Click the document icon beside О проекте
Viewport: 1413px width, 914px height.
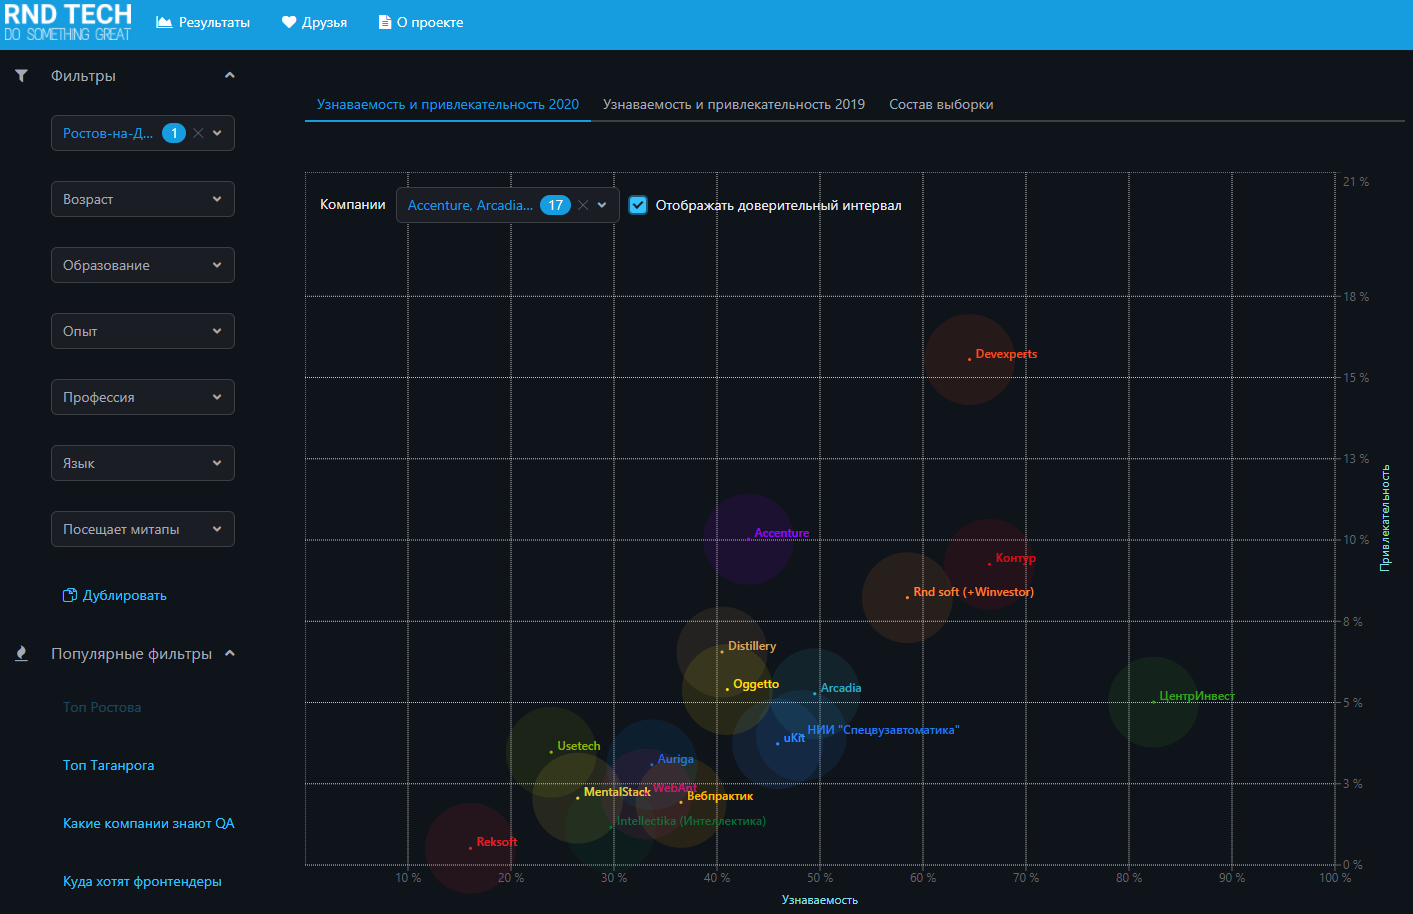[x=385, y=22]
